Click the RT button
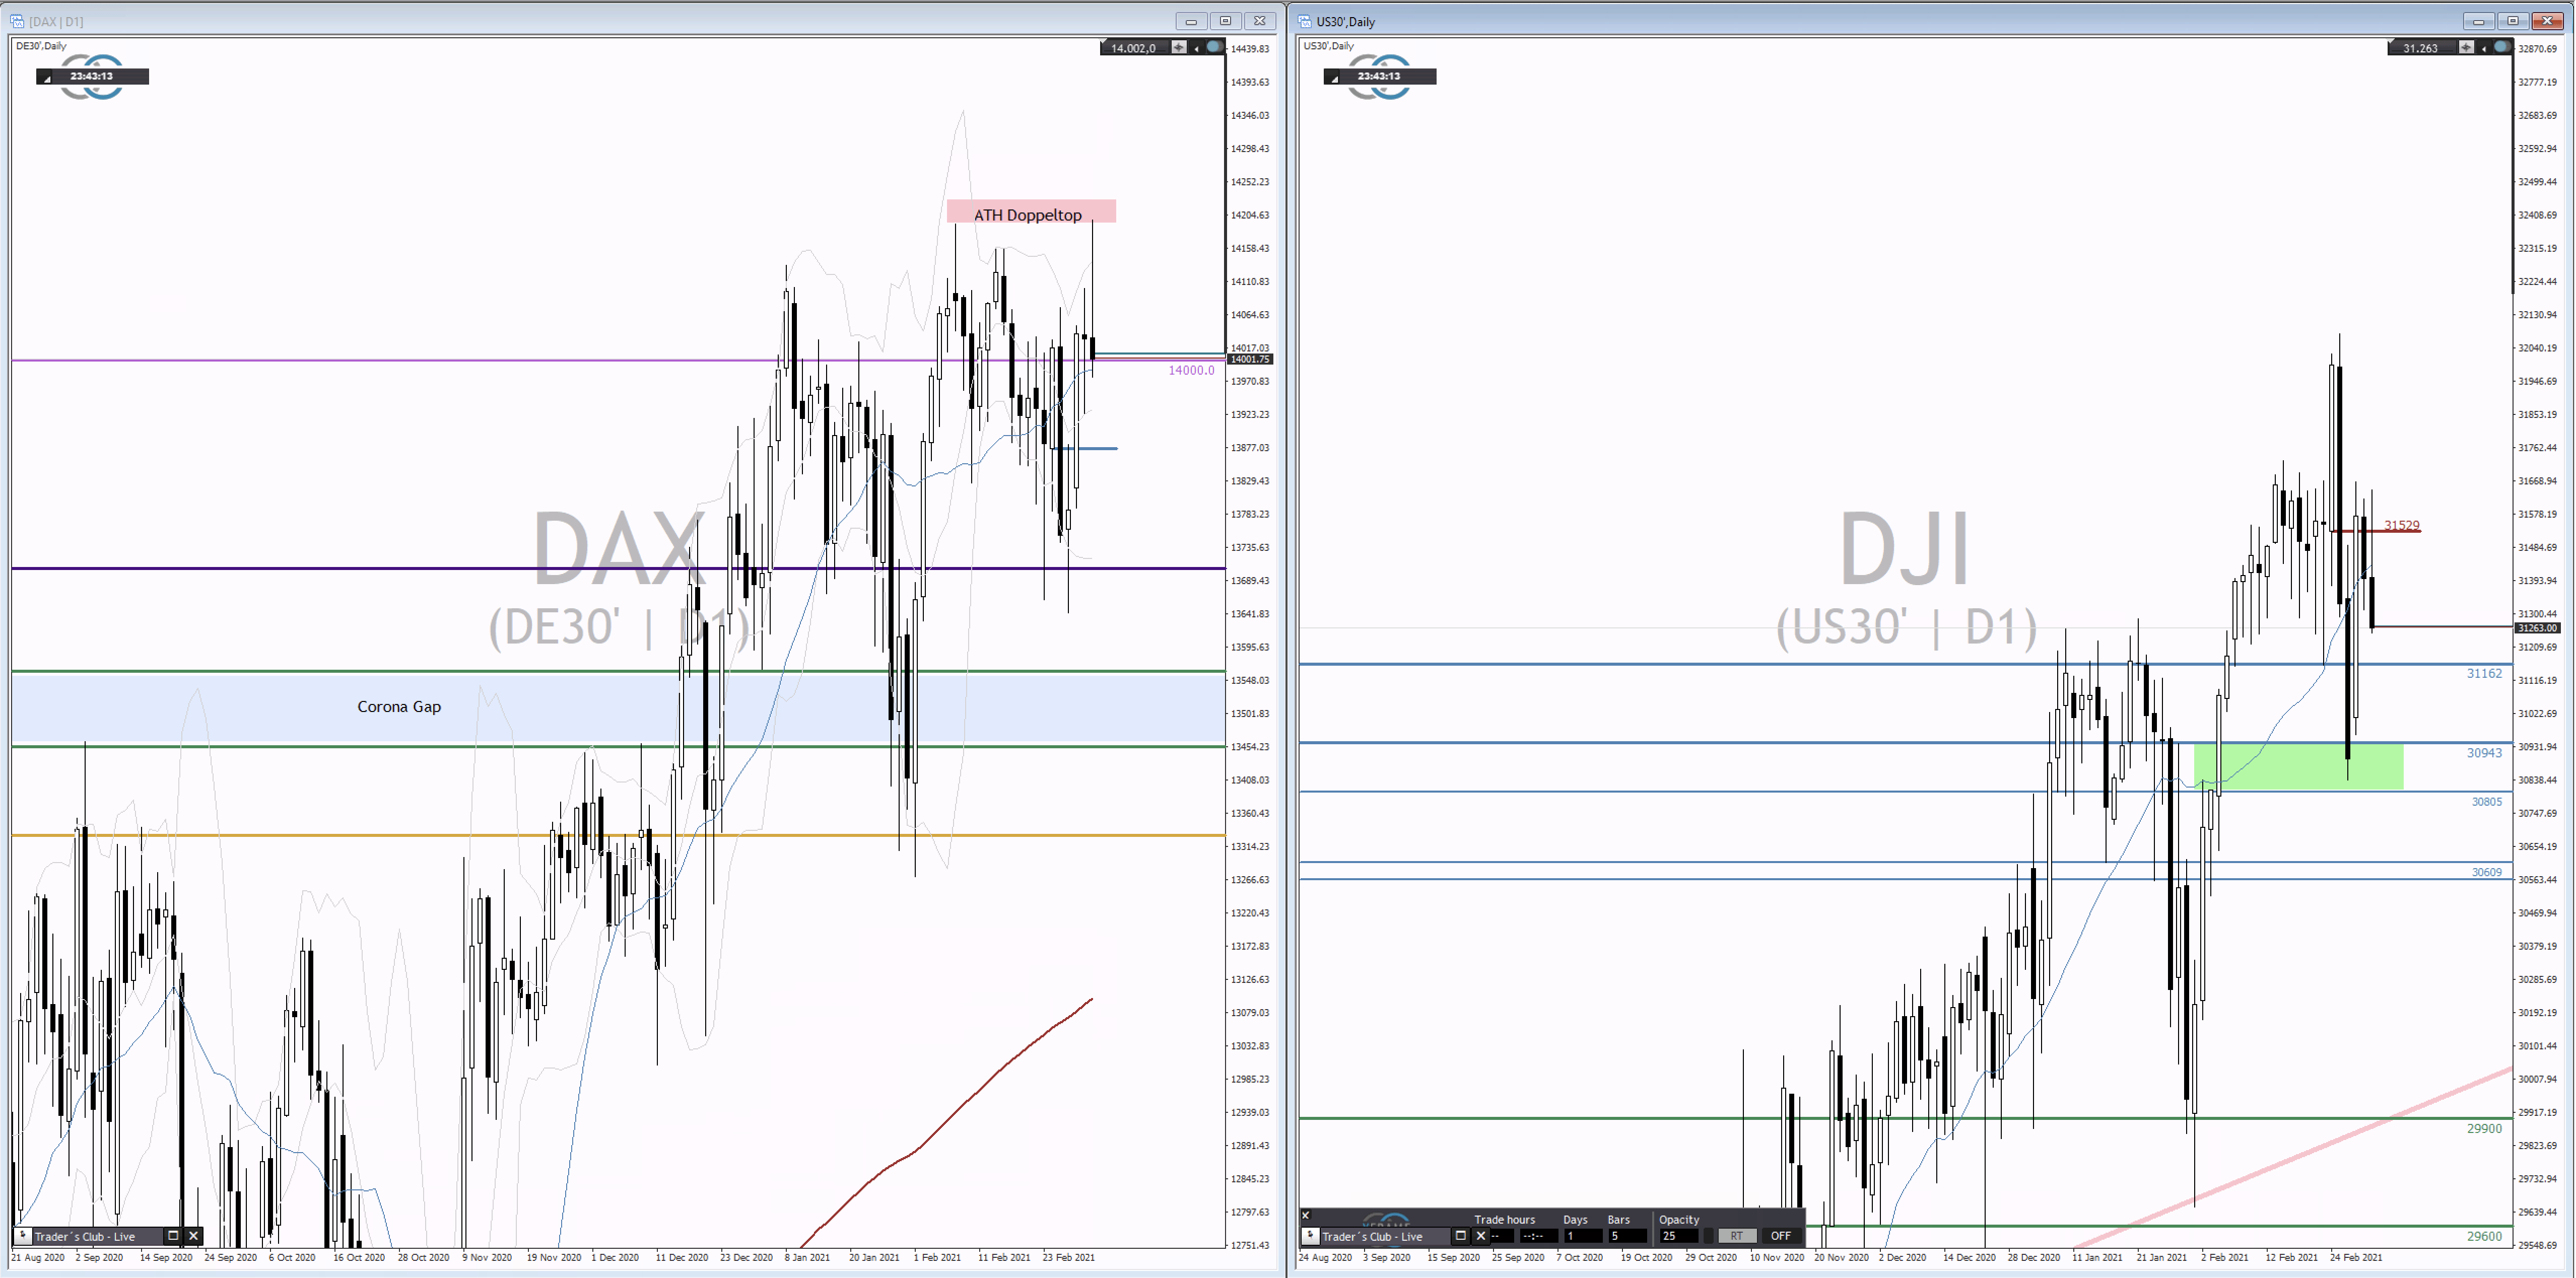This screenshot has height=1278, width=2576. pyautogui.click(x=1737, y=1236)
